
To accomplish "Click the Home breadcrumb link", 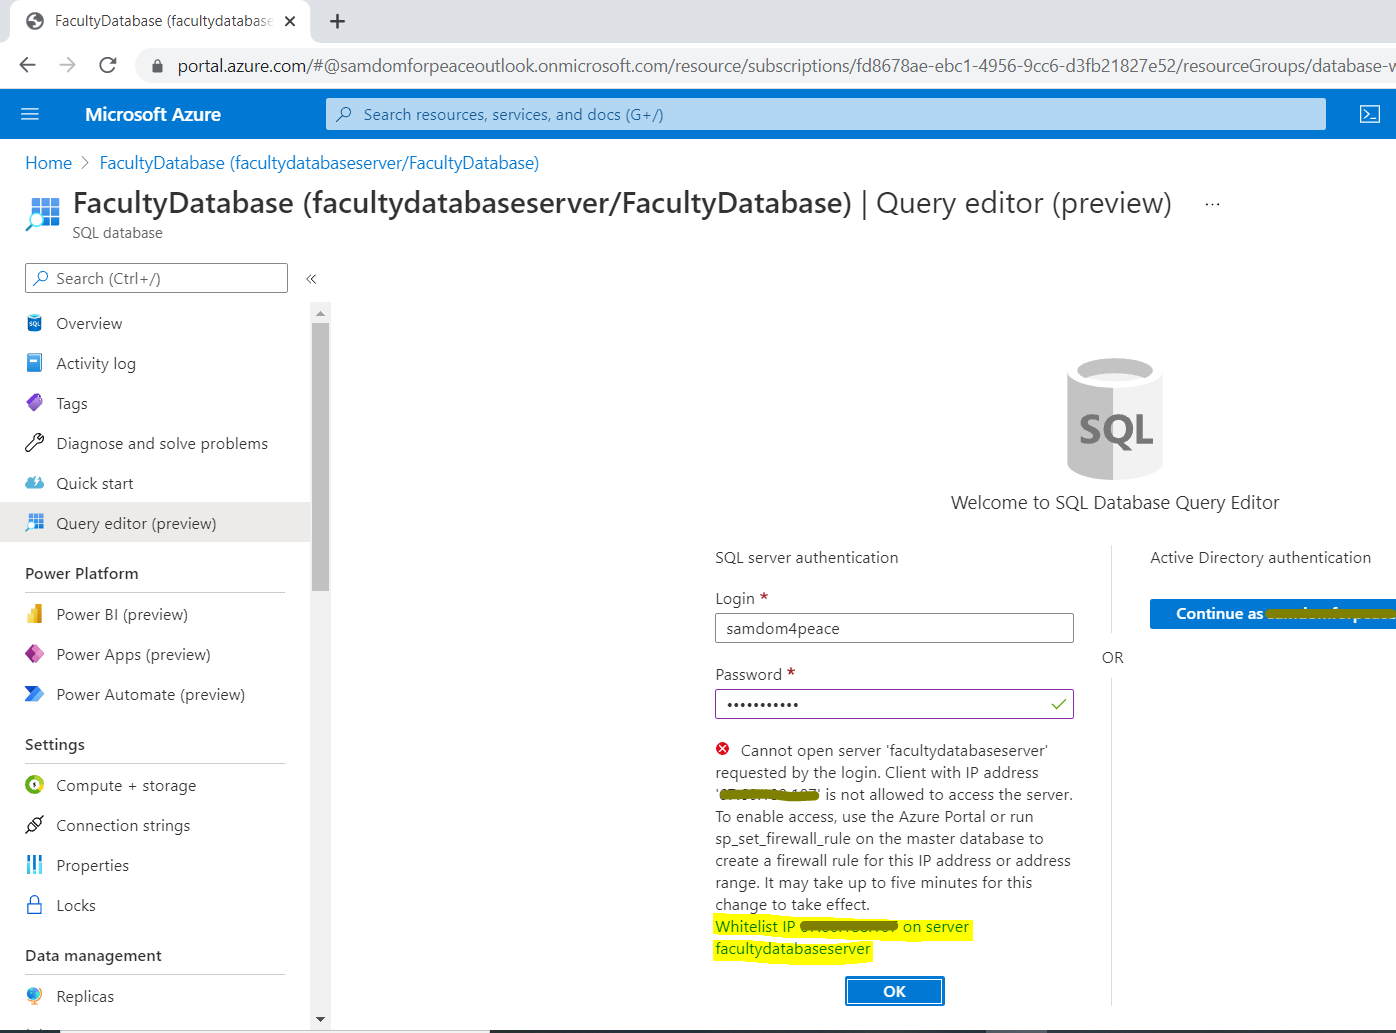I will pyautogui.click(x=48, y=163).
